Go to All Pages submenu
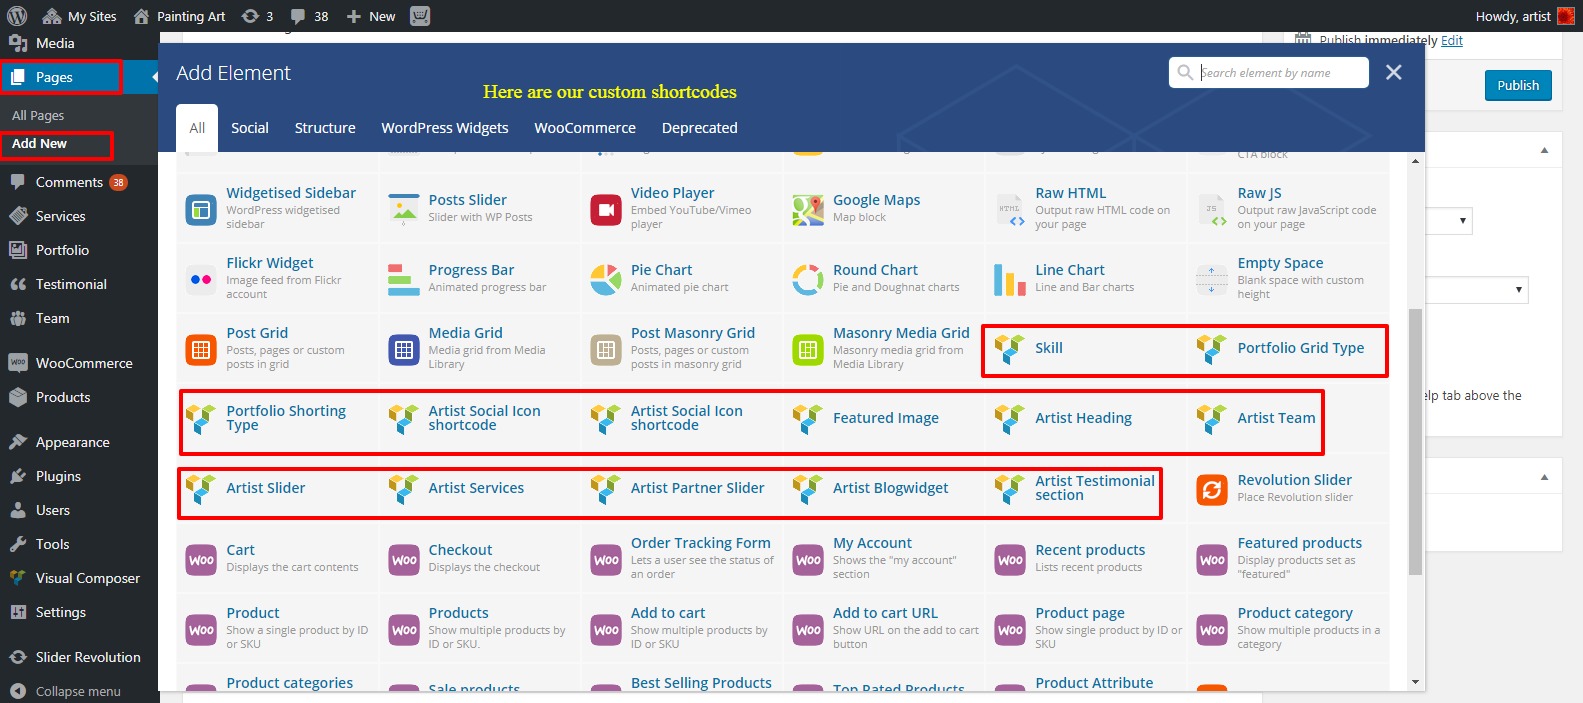Screen dimensions: 1583x703 pyautogui.click(x=38, y=115)
